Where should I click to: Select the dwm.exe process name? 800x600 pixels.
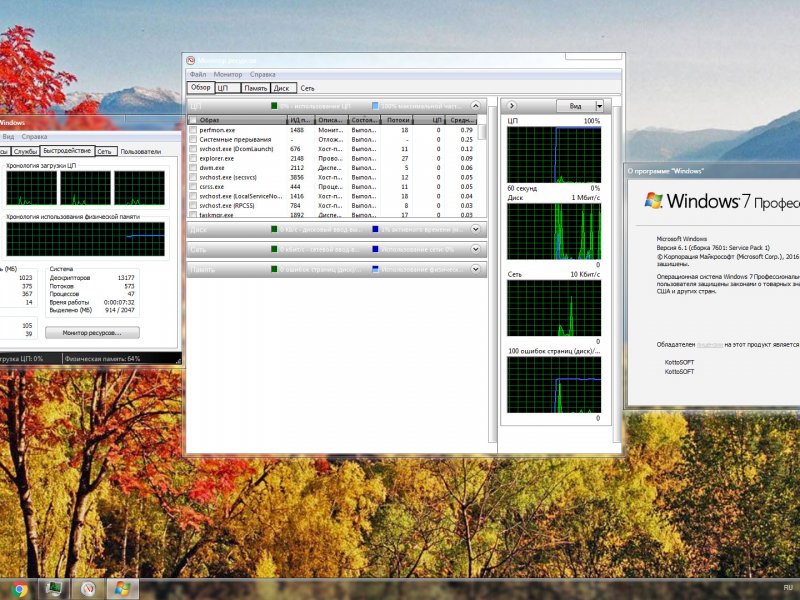pos(212,168)
